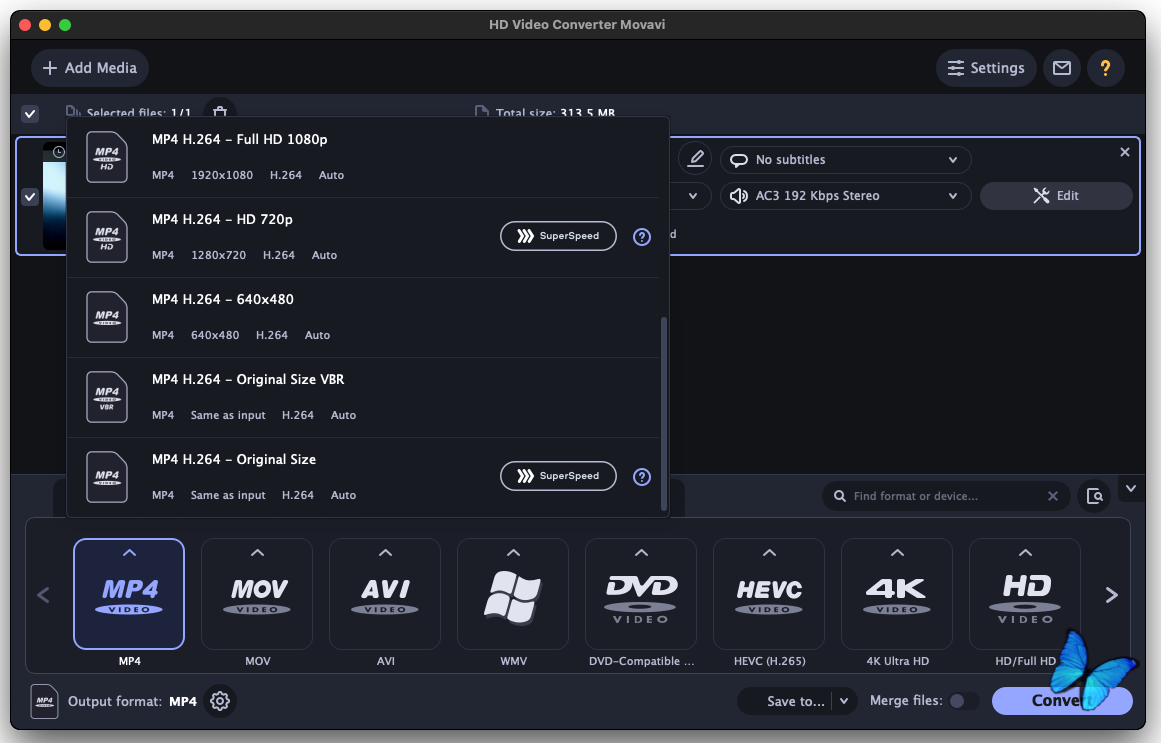Click the Add Media button

coord(90,68)
